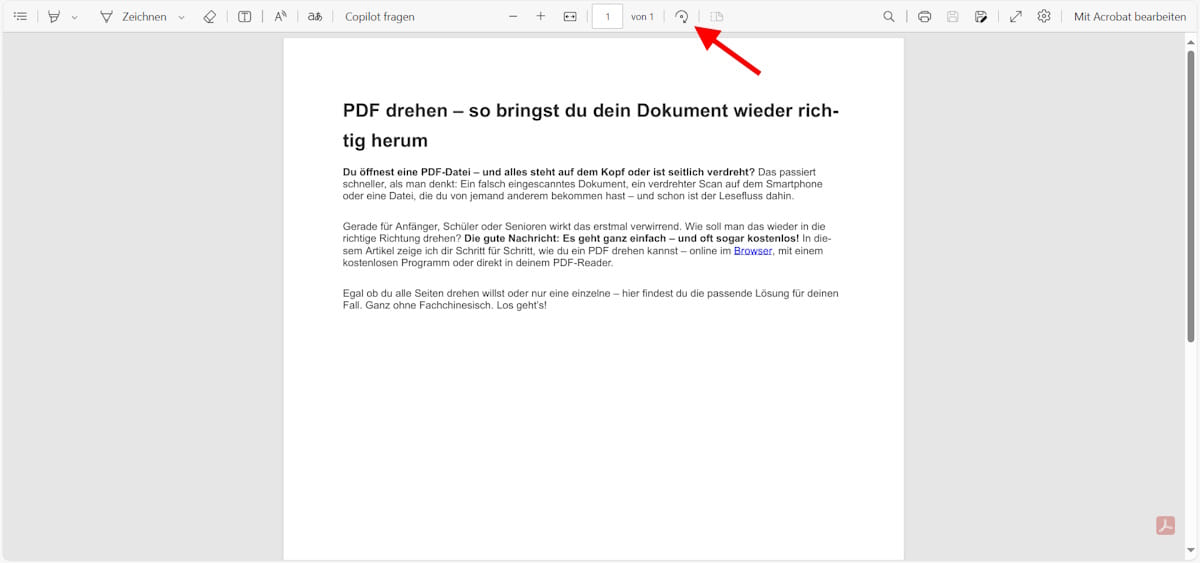Activate the Zeichnen drawing tool
Viewport: 1200px width, 563px height.
click(133, 17)
